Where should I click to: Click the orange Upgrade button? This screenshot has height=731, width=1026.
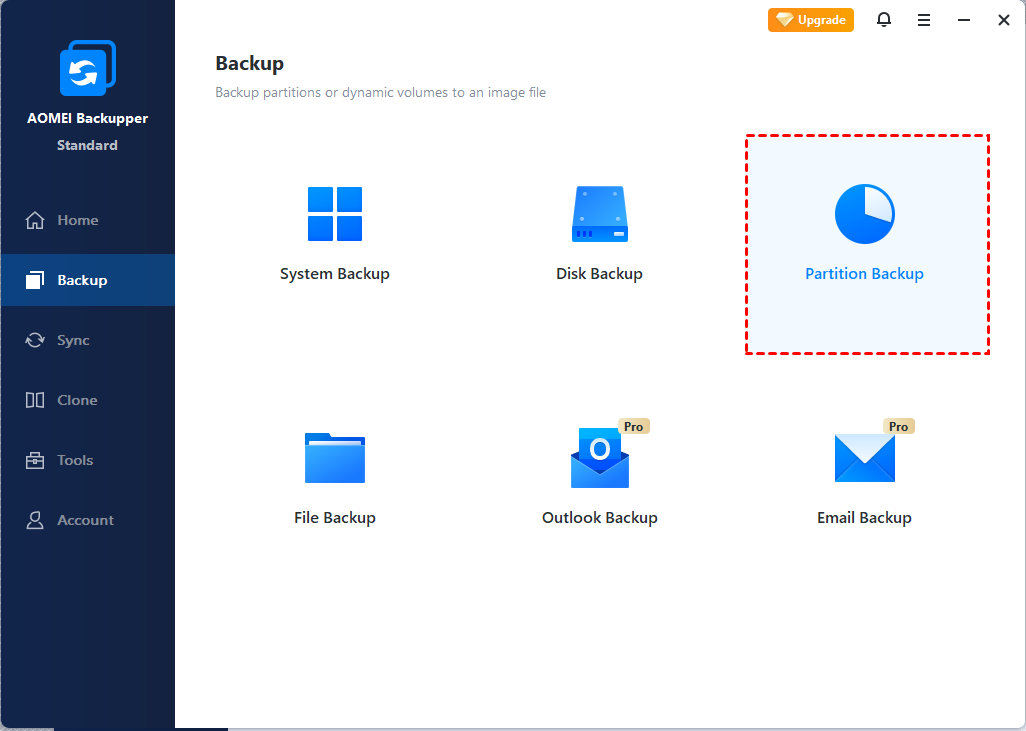click(x=811, y=20)
